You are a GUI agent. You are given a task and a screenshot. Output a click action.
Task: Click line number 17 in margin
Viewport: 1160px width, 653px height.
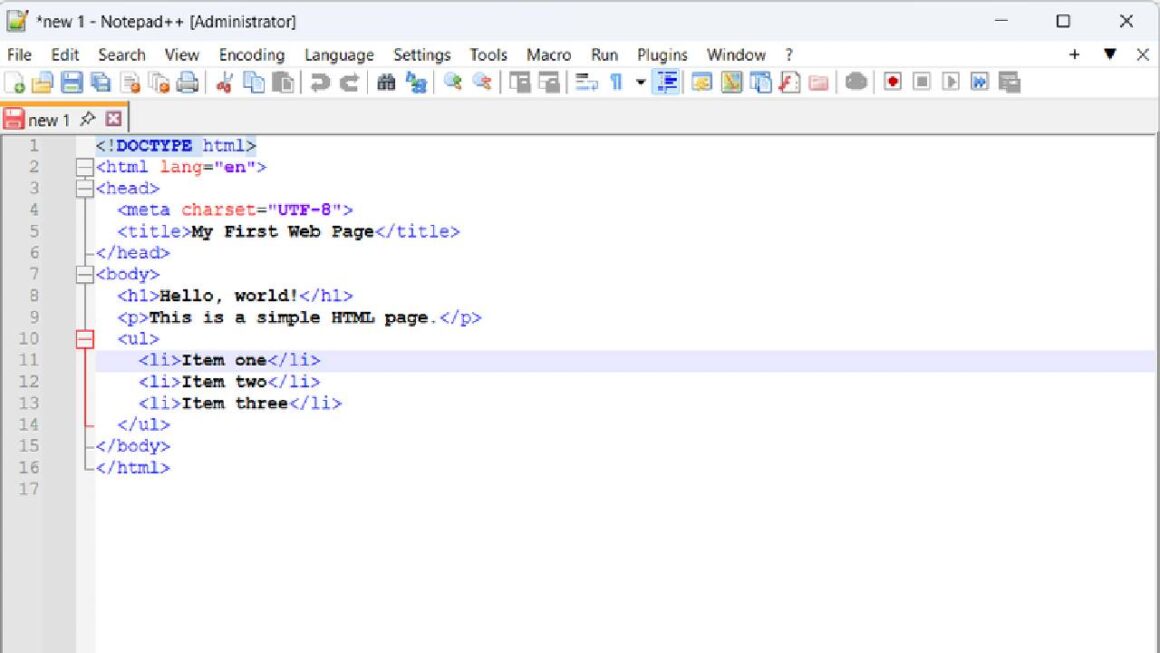pos(29,489)
